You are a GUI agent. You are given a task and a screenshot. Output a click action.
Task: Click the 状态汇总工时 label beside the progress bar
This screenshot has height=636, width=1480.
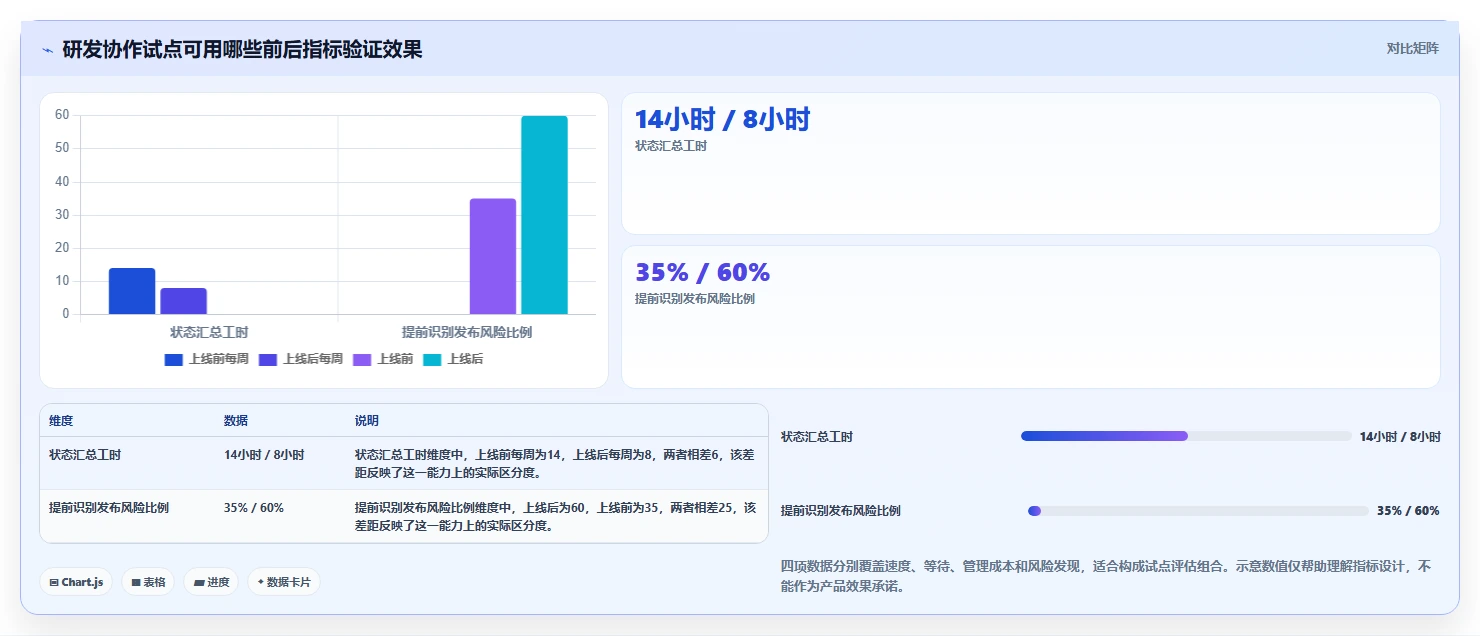pos(817,437)
